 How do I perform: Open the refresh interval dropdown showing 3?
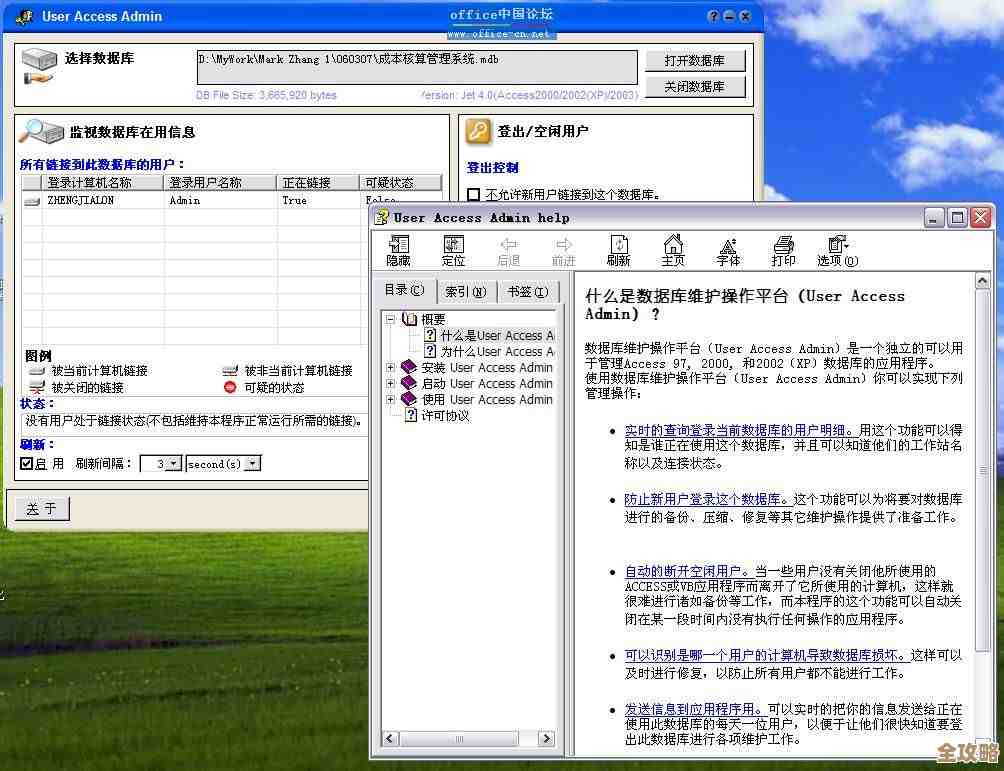[x=172, y=463]
